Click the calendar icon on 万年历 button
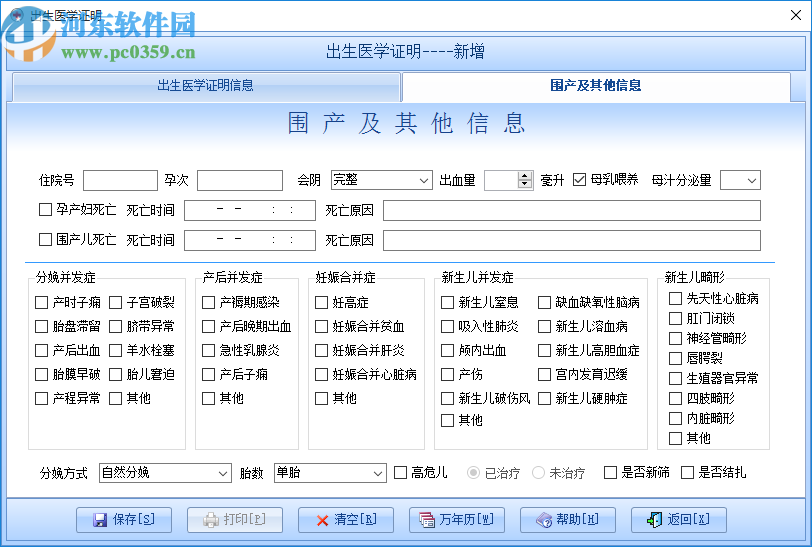812x547 pixels. [427, 520]
